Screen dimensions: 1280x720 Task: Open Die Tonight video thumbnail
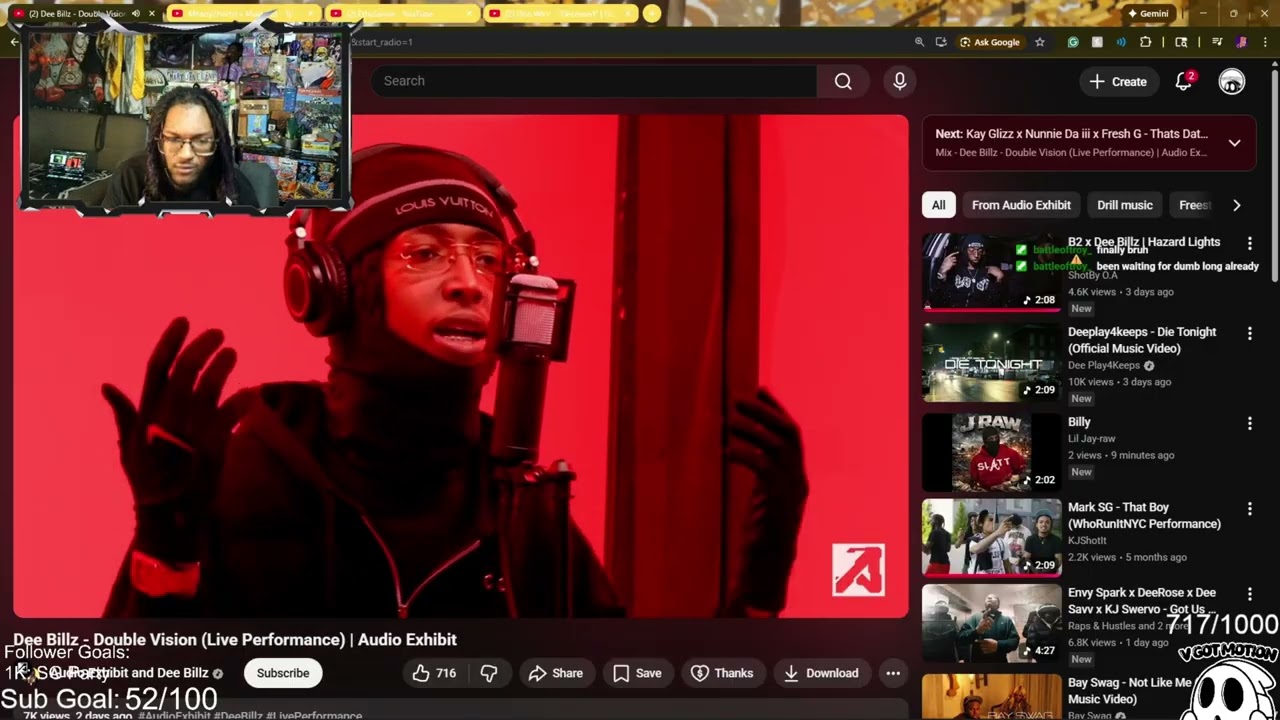(991, 362)
